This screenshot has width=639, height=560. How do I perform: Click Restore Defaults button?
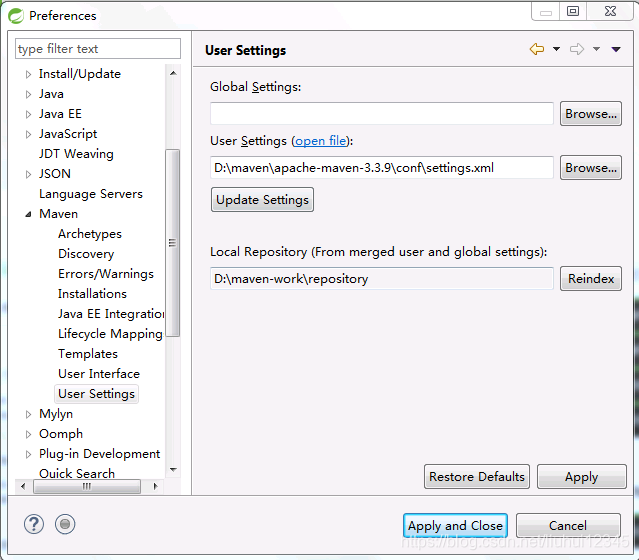[x=476, y=476]
